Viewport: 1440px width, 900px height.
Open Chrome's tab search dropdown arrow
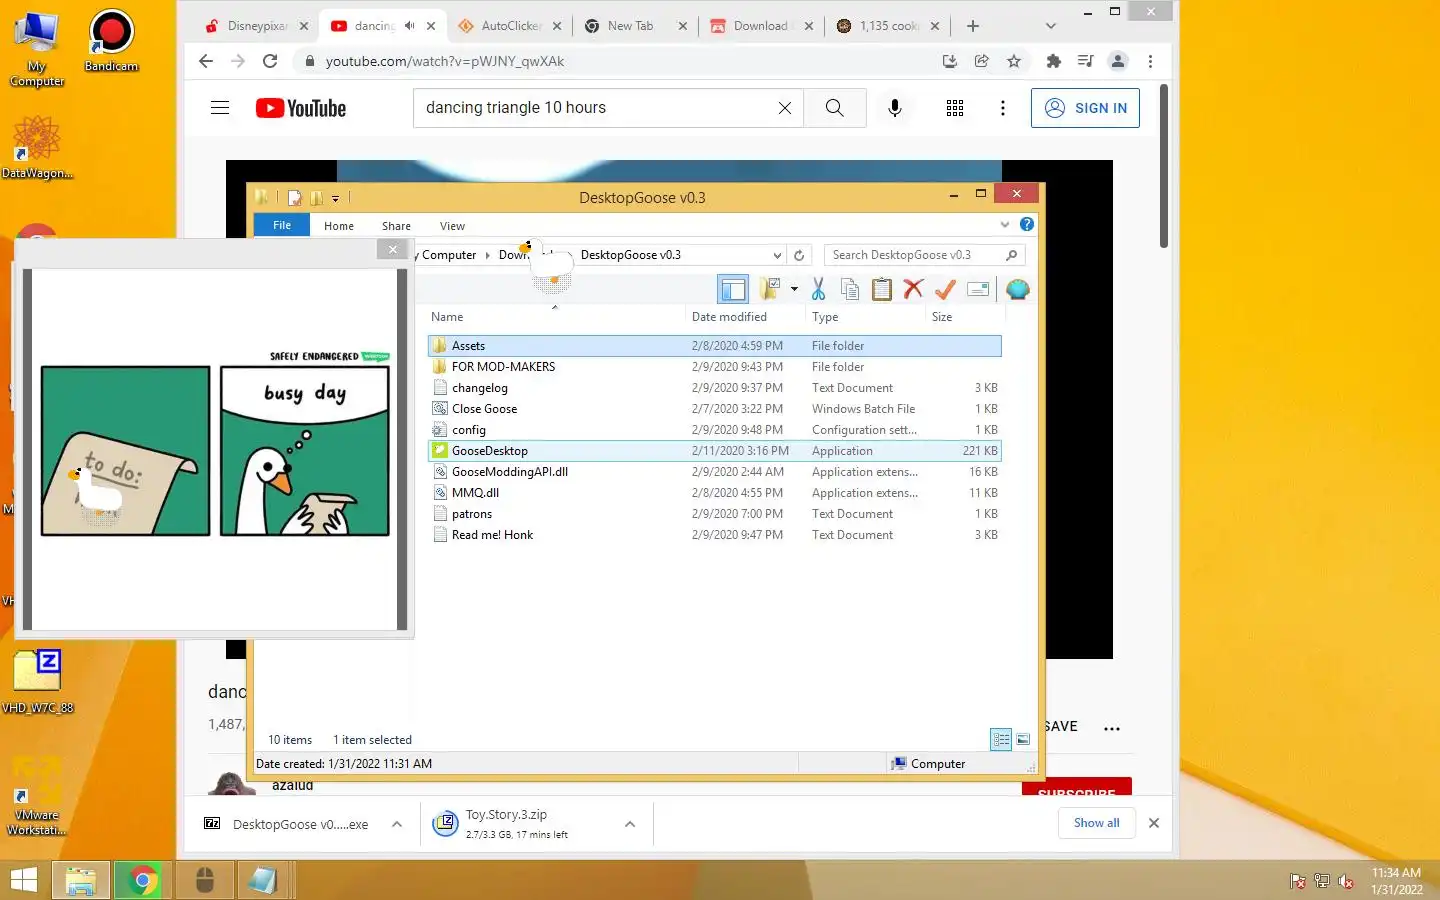point(1050,26)
